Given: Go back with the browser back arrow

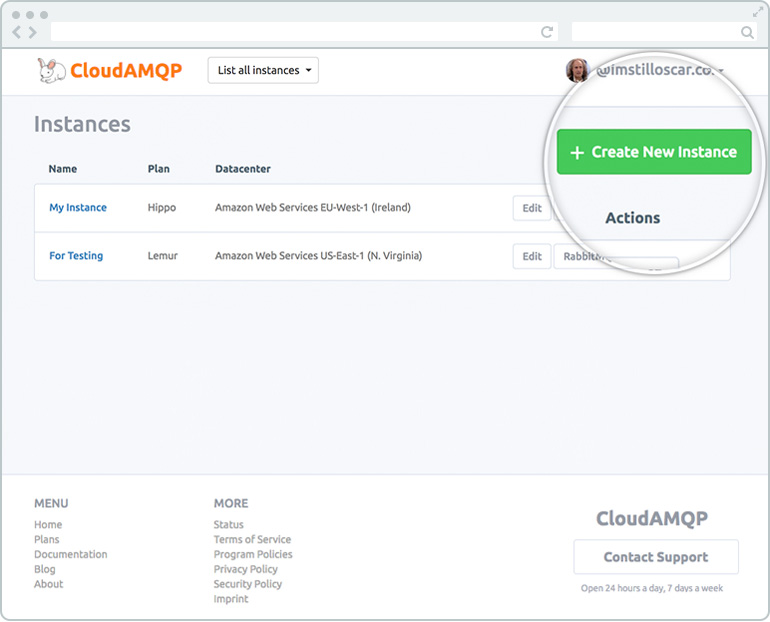Looking at the screenshot, I should pyautogui.click(x=17, y=33).
